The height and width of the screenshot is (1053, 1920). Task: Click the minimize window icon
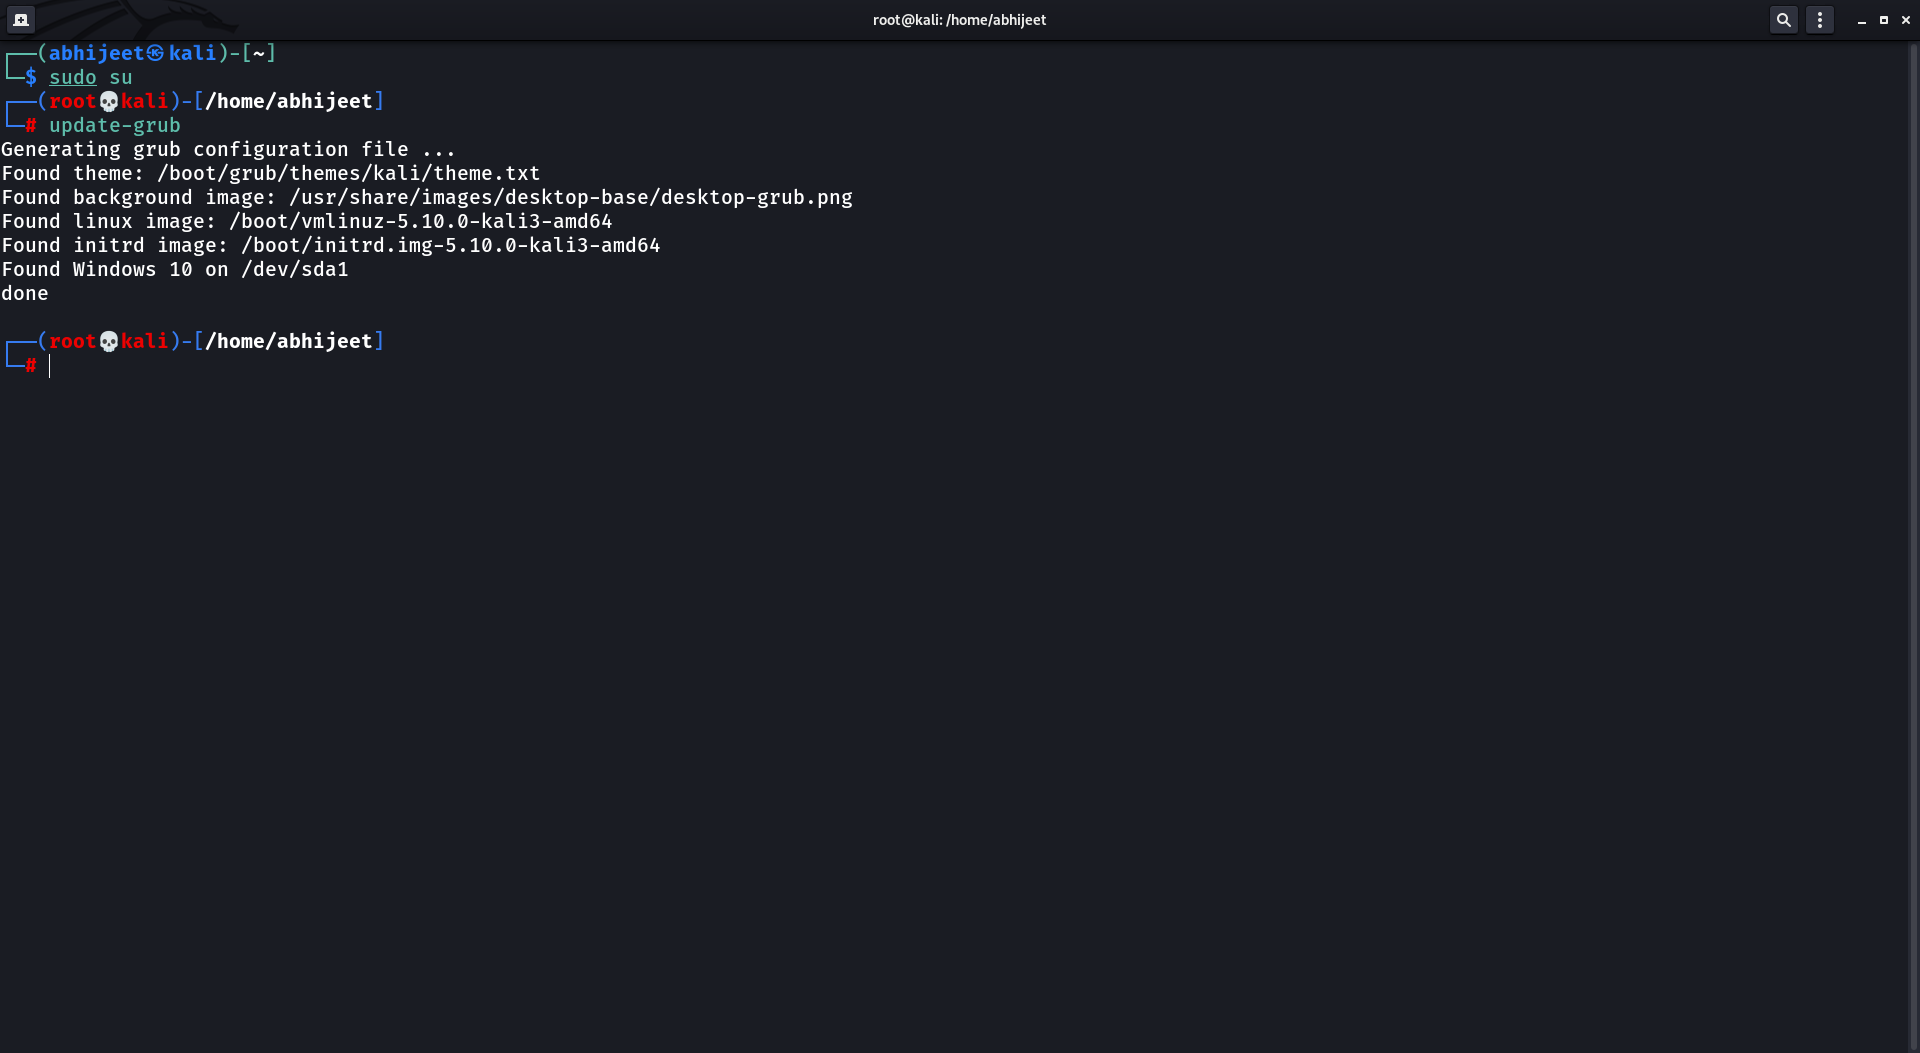pyautogui.click(x=1861, y=19)
